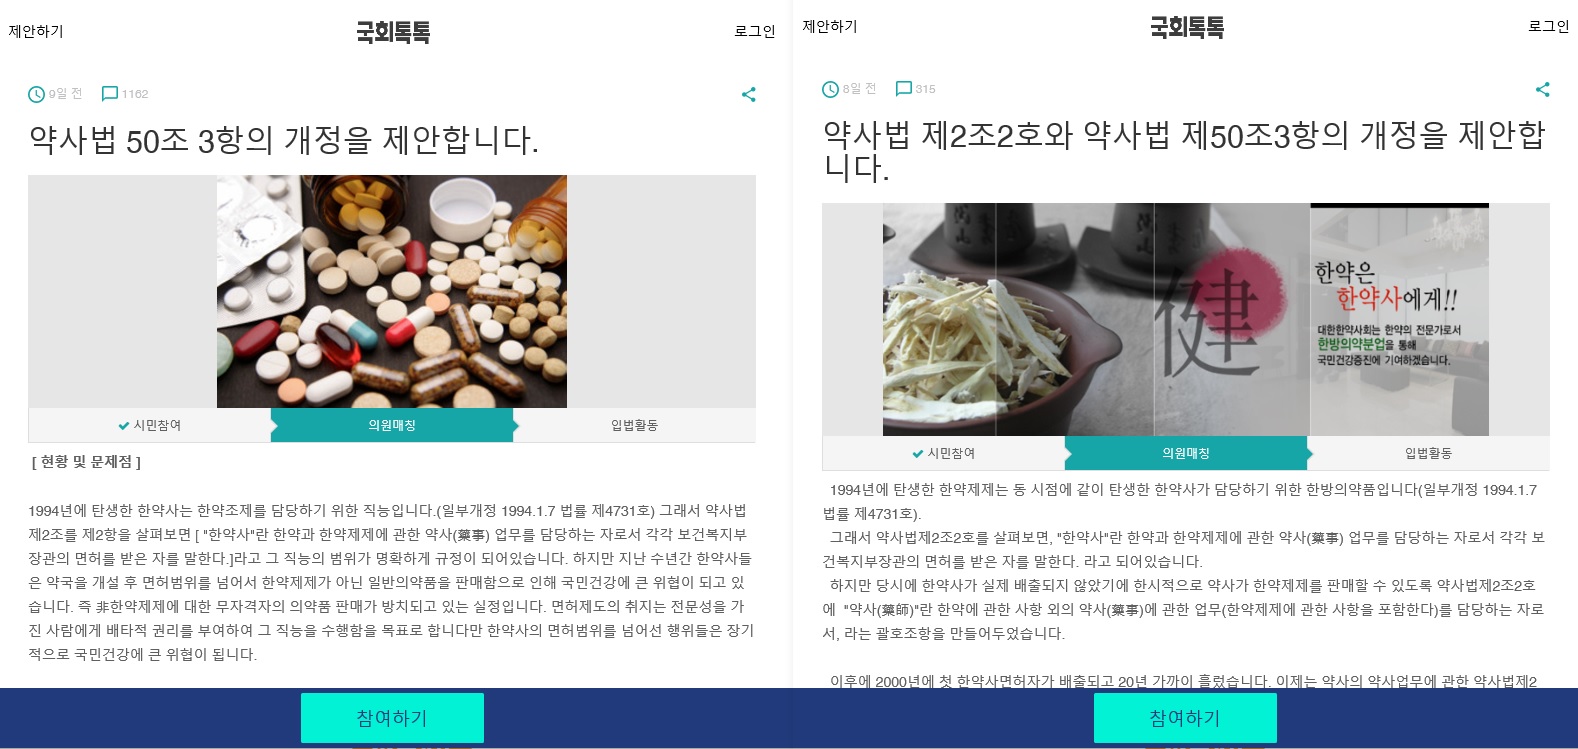This screenshot has width=1578, height=749.
Task: Click comment bubble icon next to 1162
Action: (110, 94)
